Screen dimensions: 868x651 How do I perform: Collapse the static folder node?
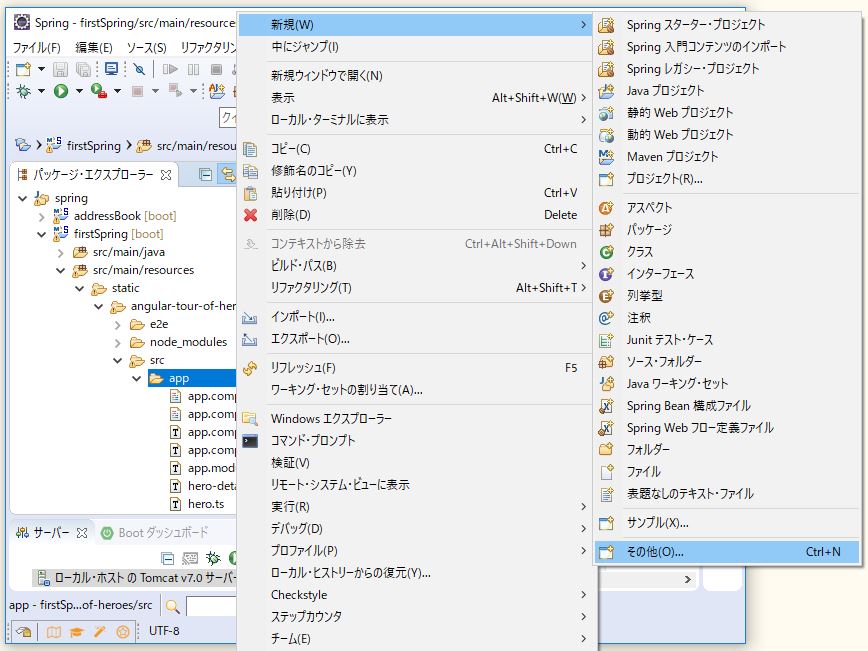coord(80,288)
